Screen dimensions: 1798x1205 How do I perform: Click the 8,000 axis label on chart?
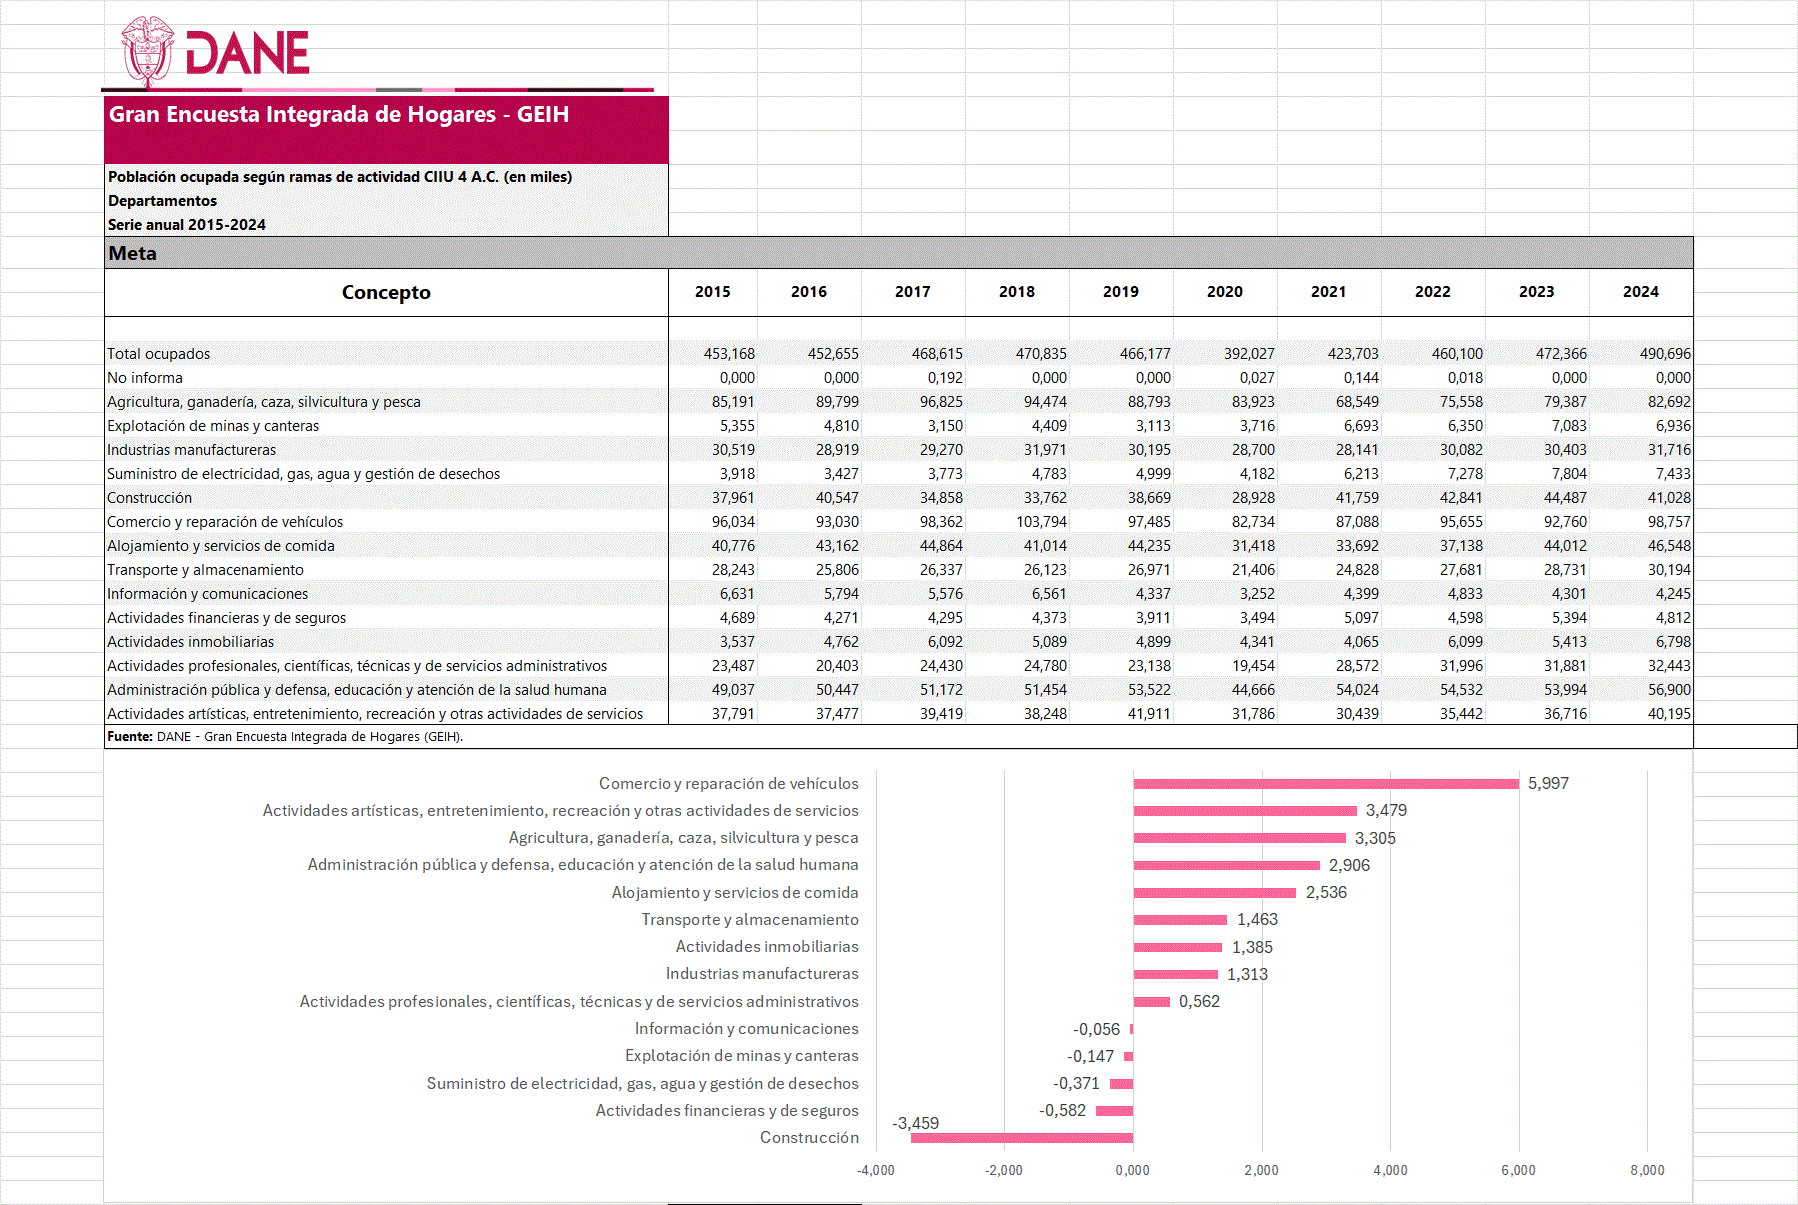[1647, 1170]
